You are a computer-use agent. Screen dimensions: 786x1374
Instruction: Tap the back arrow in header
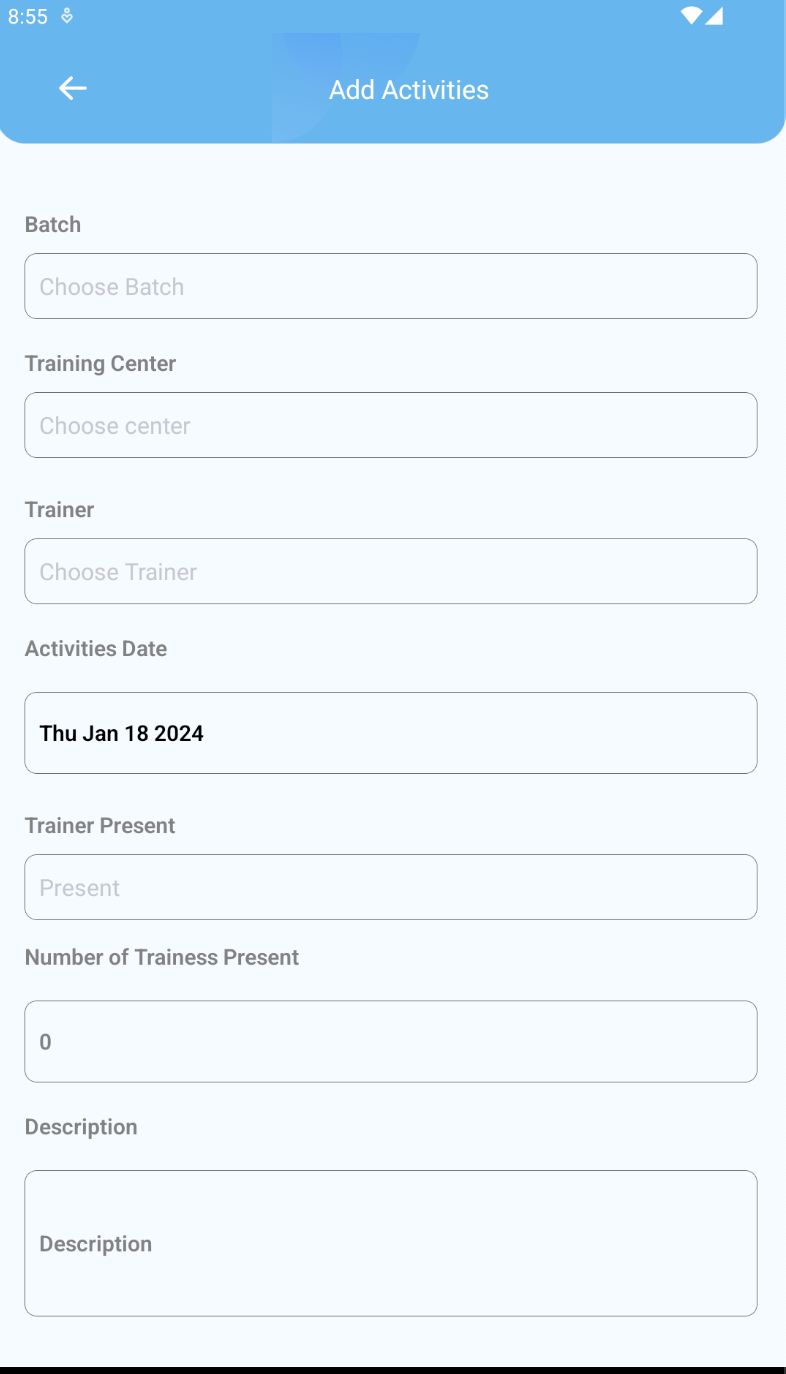[x=73, y=89]
